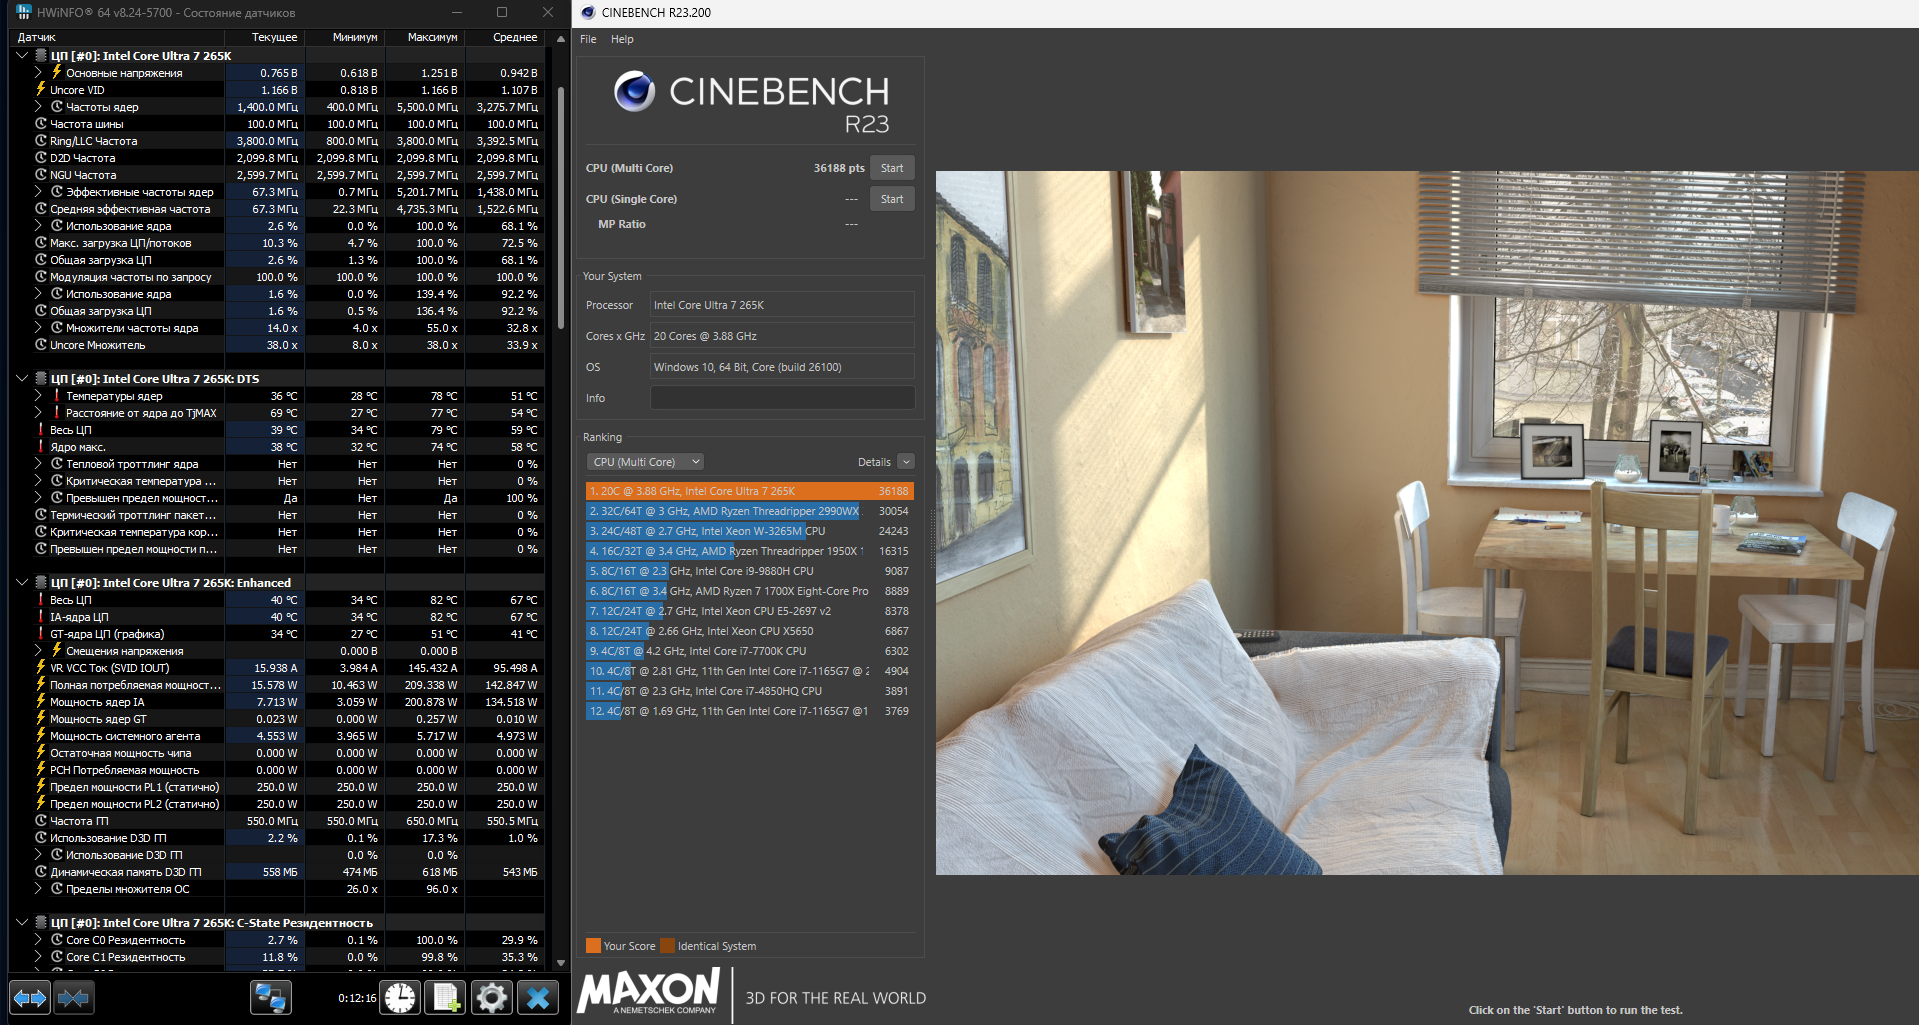The height and width of the screenshot is (1025, 1919).
Task: Open the Help menu in Cinebench
Action: click(x=622, y=39)
